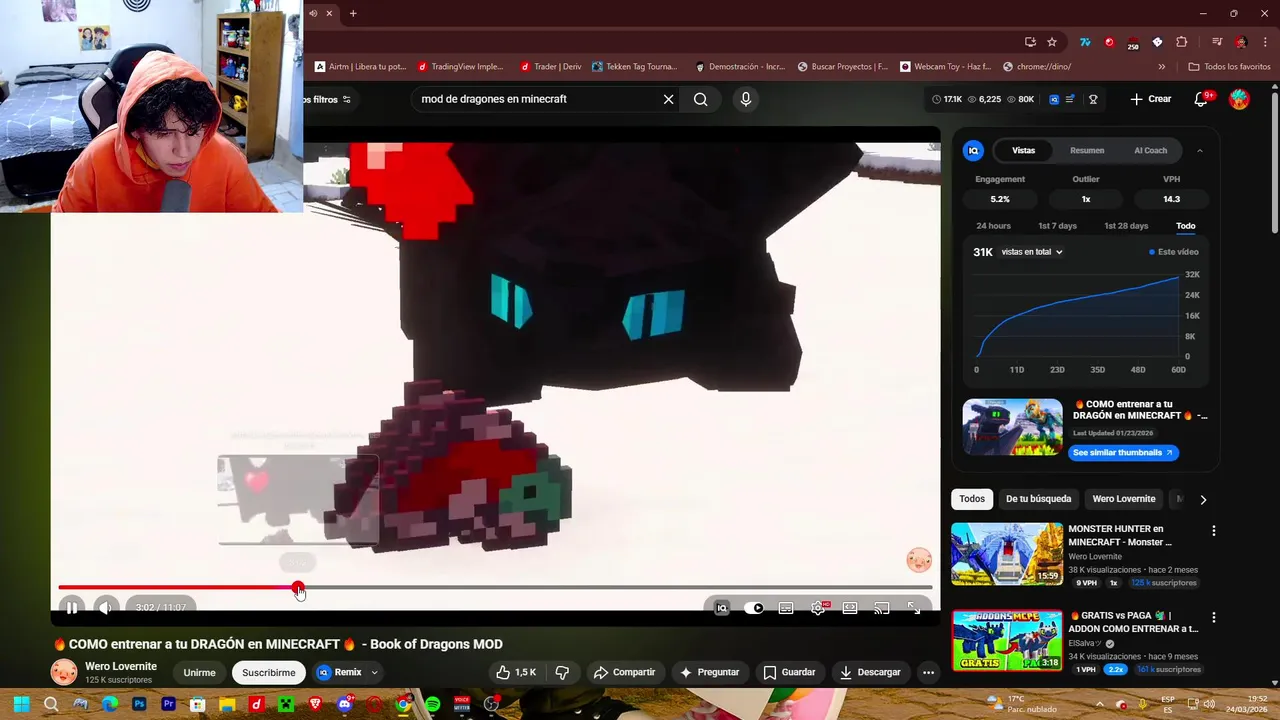The image size is (1280, 720).
Task: Open YouTube notifications bell
Action: (x=1202, y=99)
